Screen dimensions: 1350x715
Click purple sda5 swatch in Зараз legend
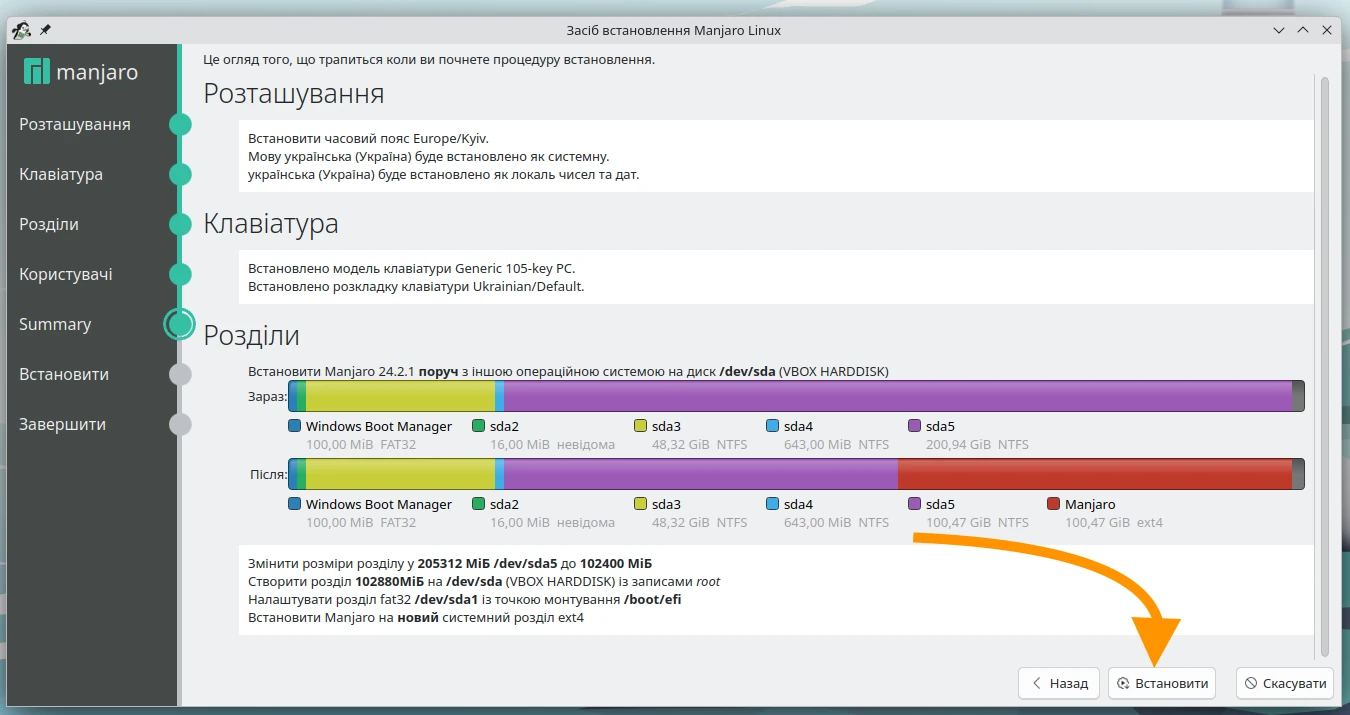(914, 426)
